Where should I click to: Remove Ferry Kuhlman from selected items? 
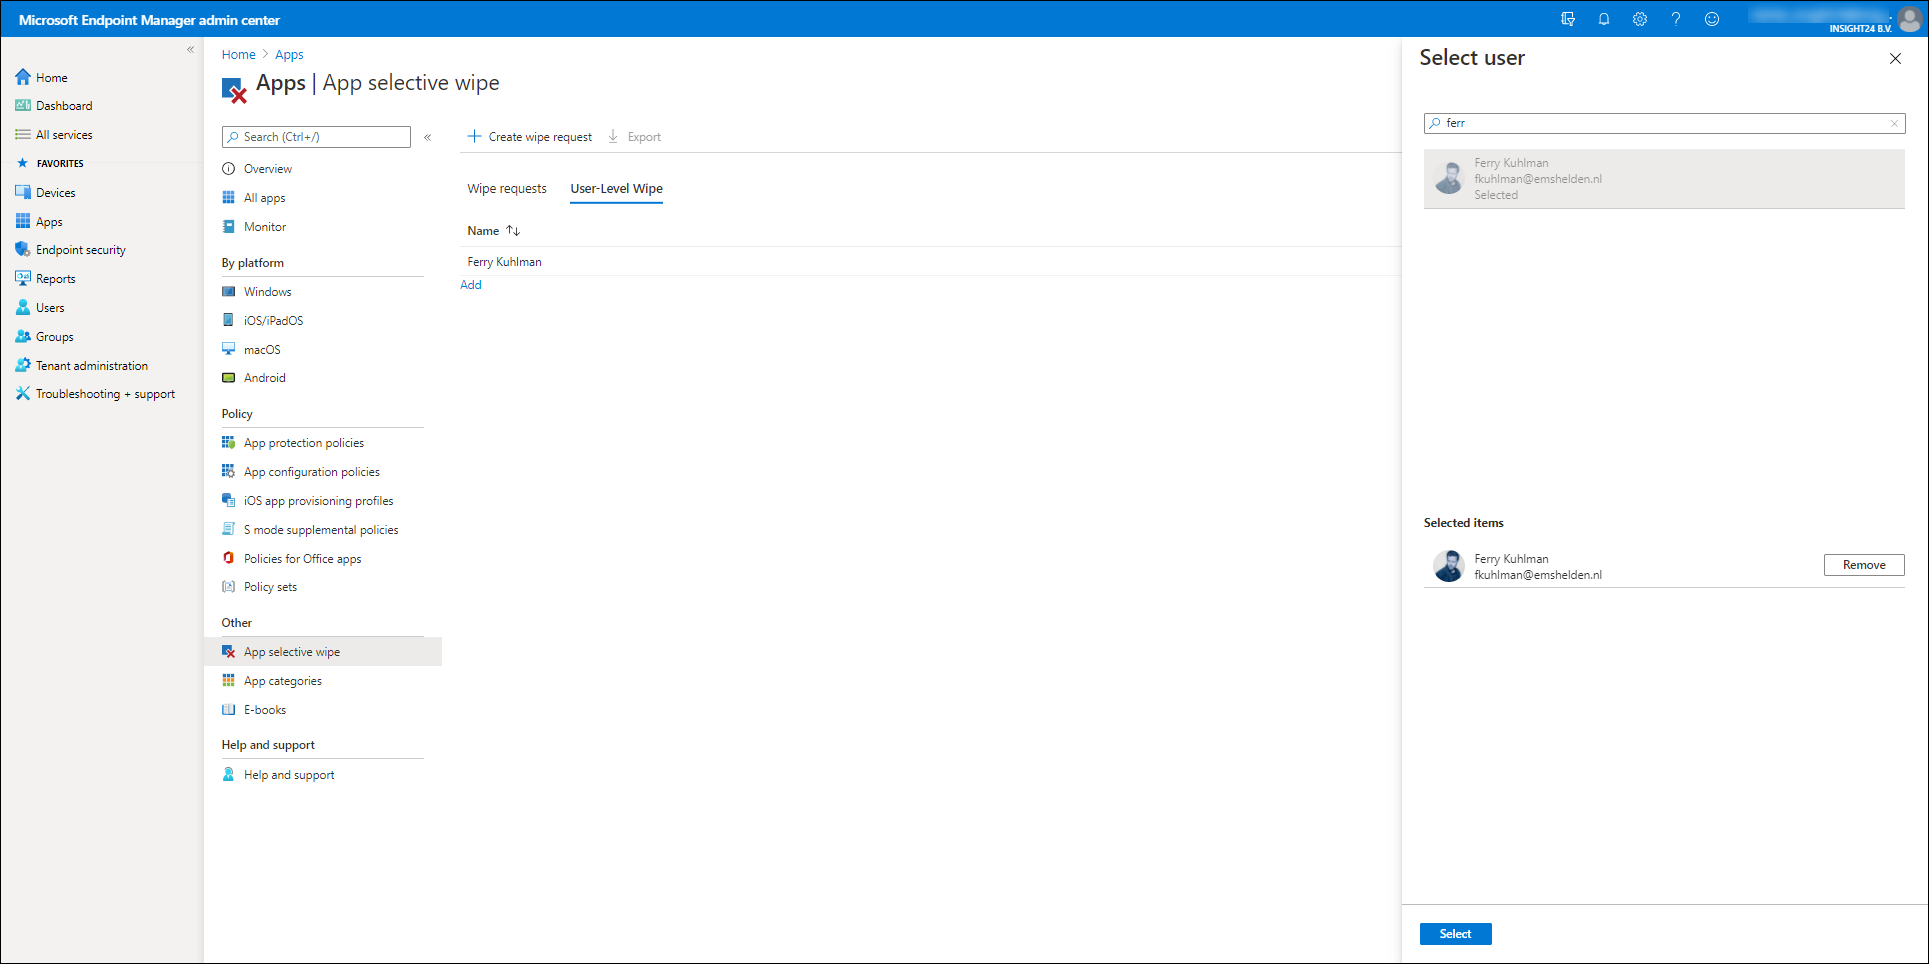point(1864,565)
